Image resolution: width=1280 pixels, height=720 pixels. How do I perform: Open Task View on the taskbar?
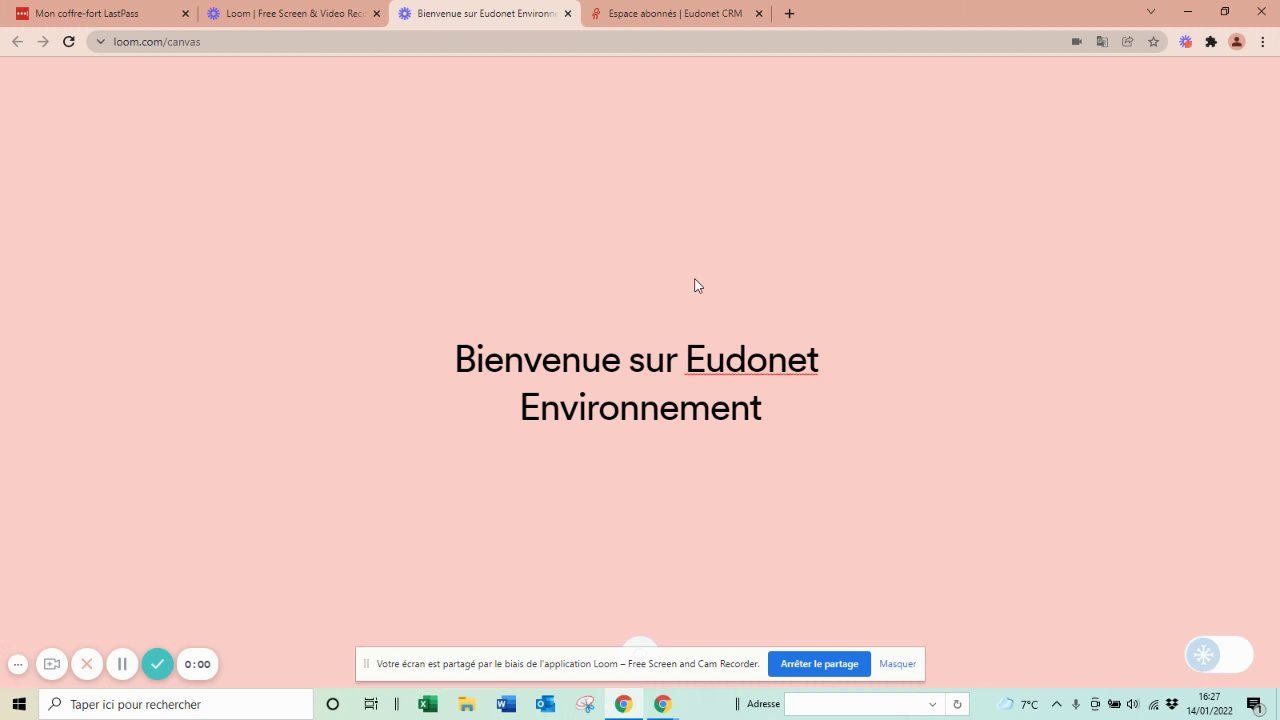[x=371, y=704]
